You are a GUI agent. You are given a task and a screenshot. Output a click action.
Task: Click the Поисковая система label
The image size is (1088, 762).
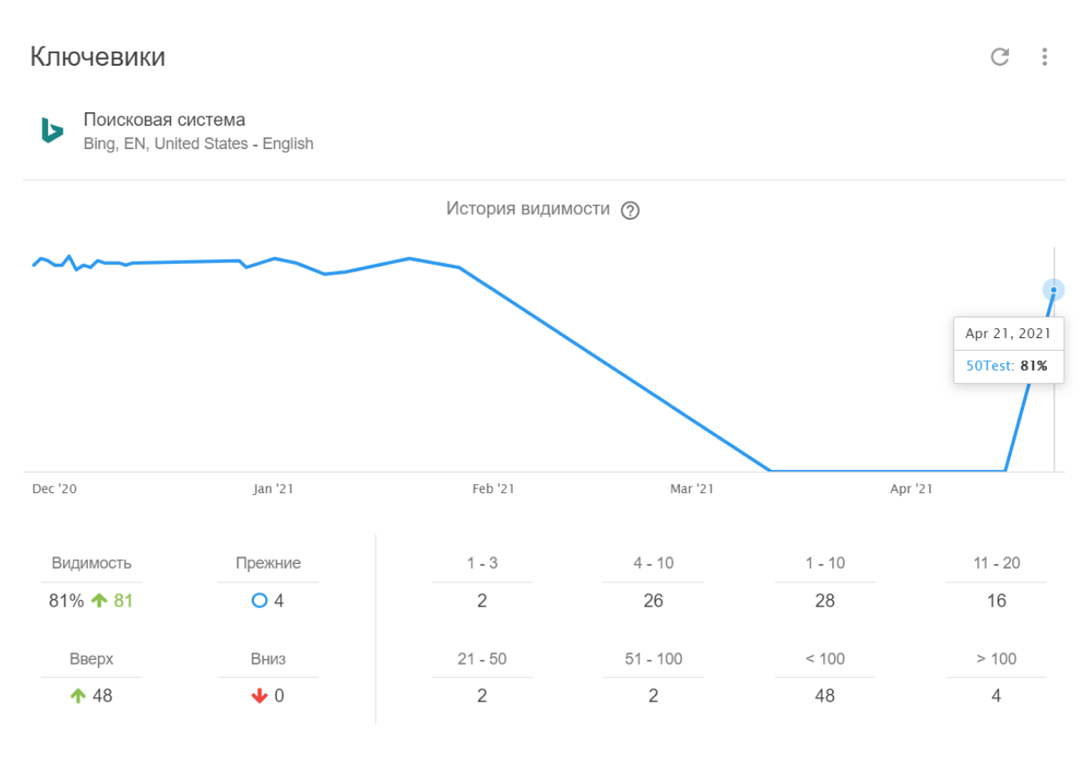click(x=164, y=120)
